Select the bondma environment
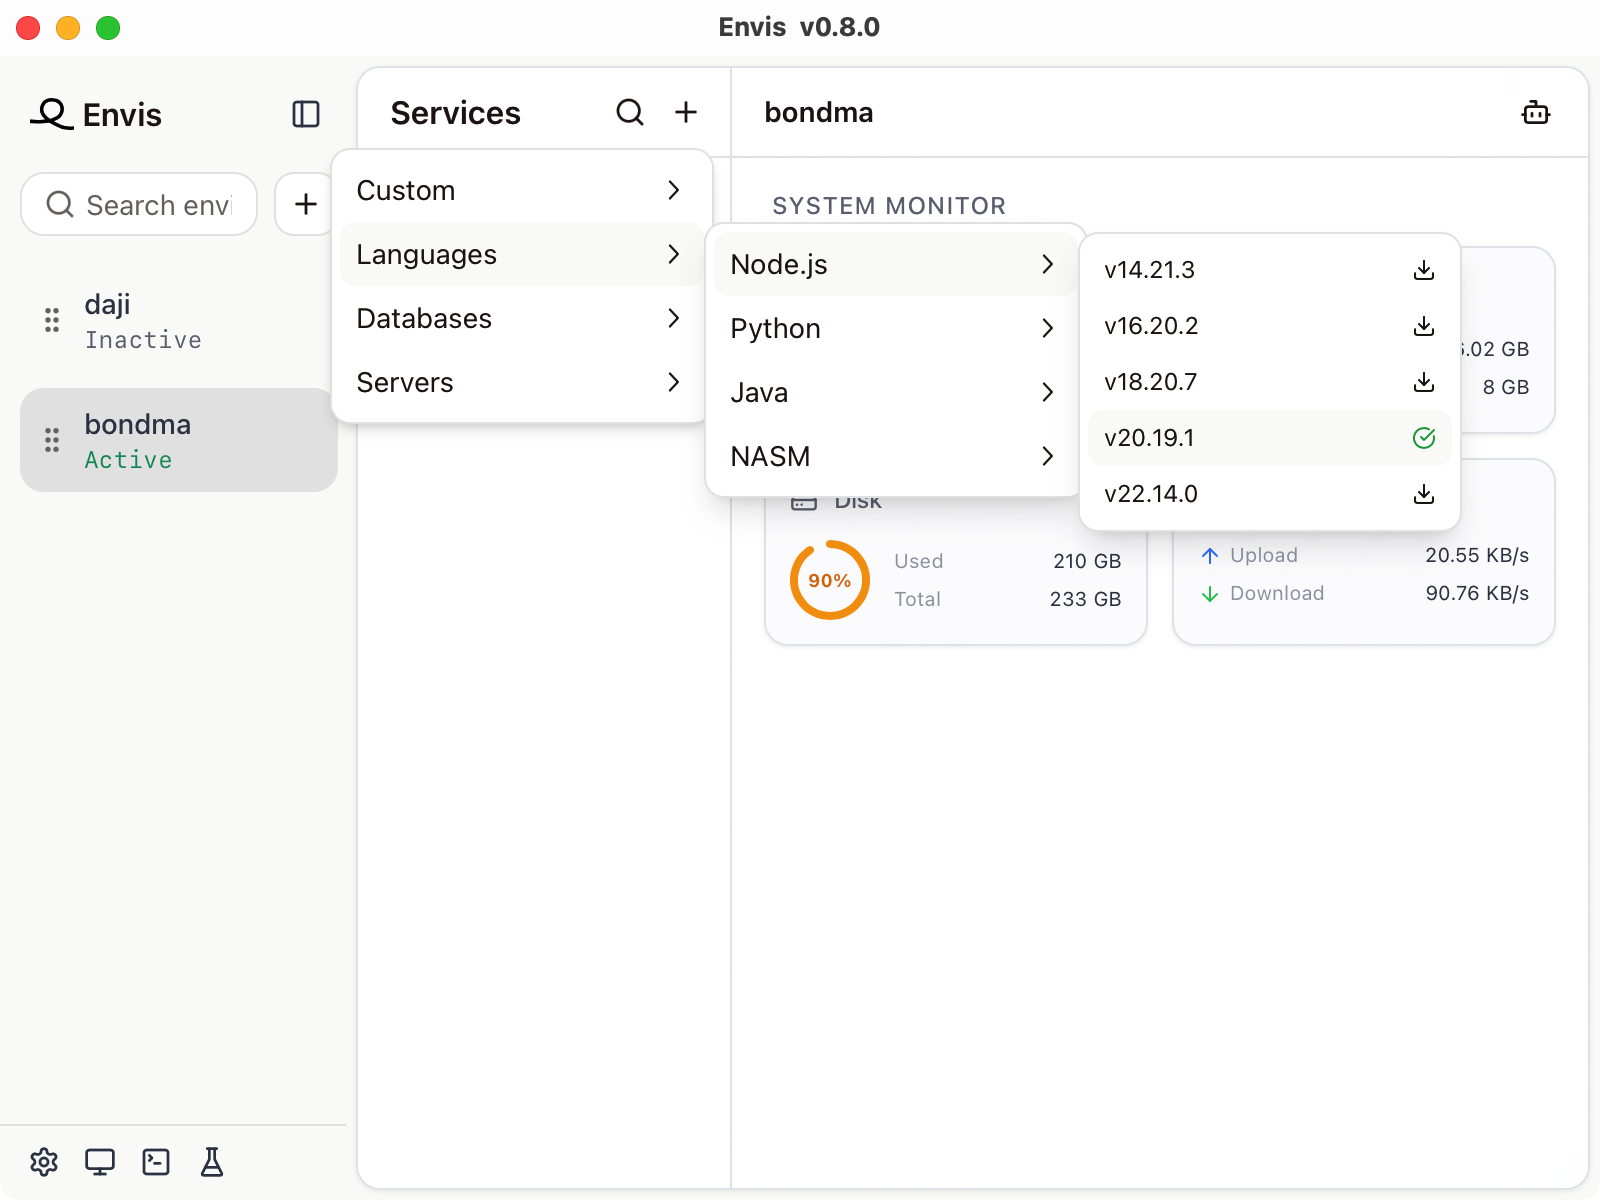The width and height of the screenshot is (1600, 1200). click(x=179, y=440)
